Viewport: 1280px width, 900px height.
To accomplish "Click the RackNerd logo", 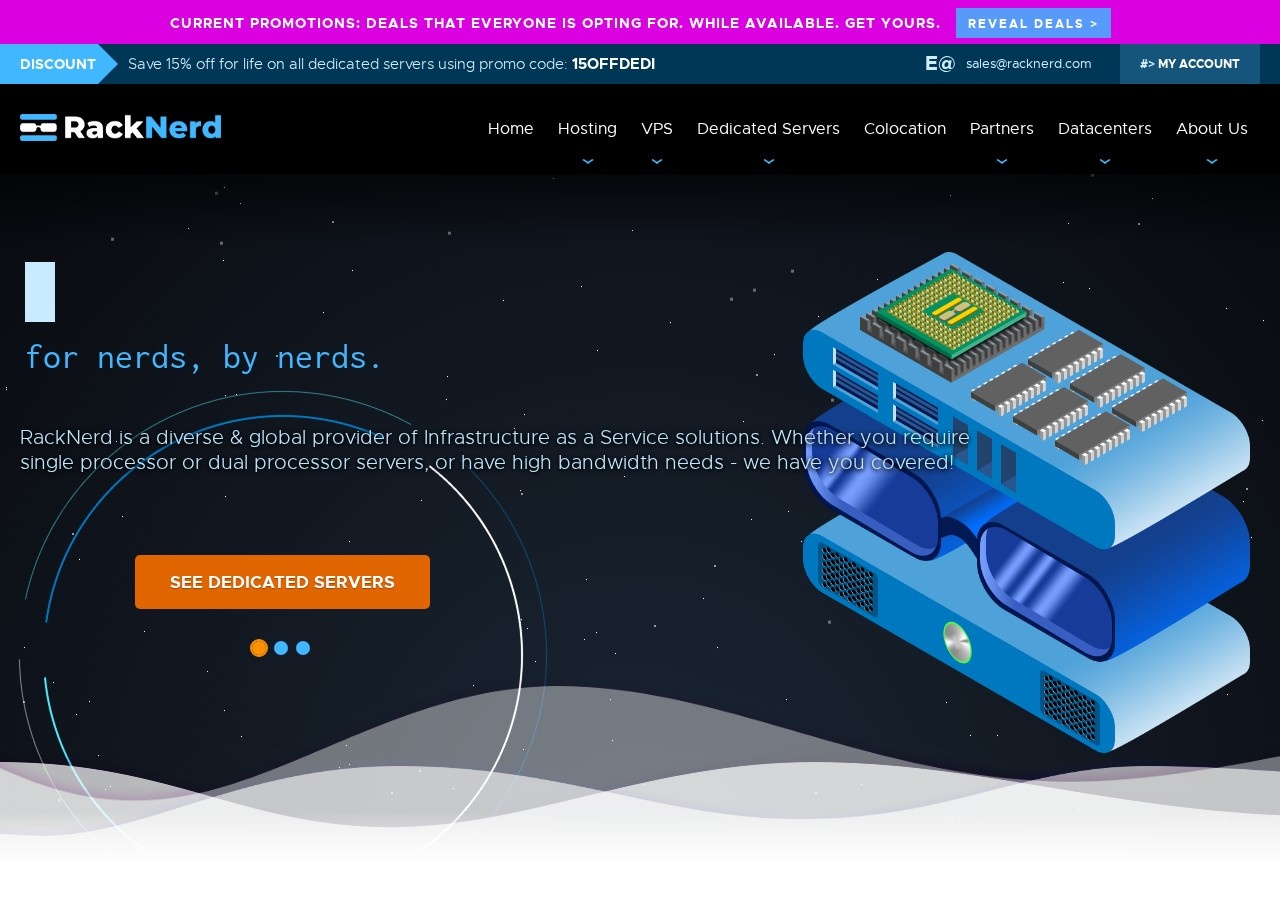I will (121, 127).
